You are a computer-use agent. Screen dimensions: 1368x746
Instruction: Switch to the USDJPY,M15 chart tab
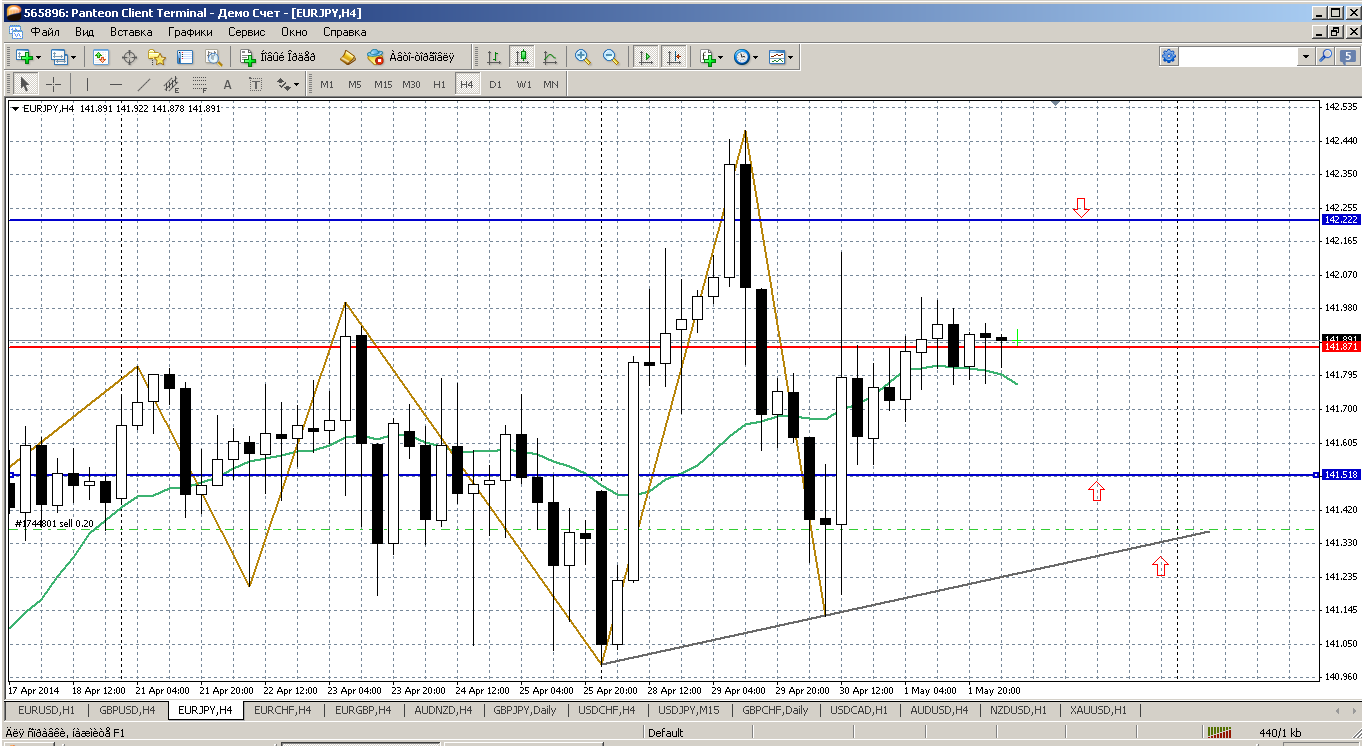tap(689, 710)
